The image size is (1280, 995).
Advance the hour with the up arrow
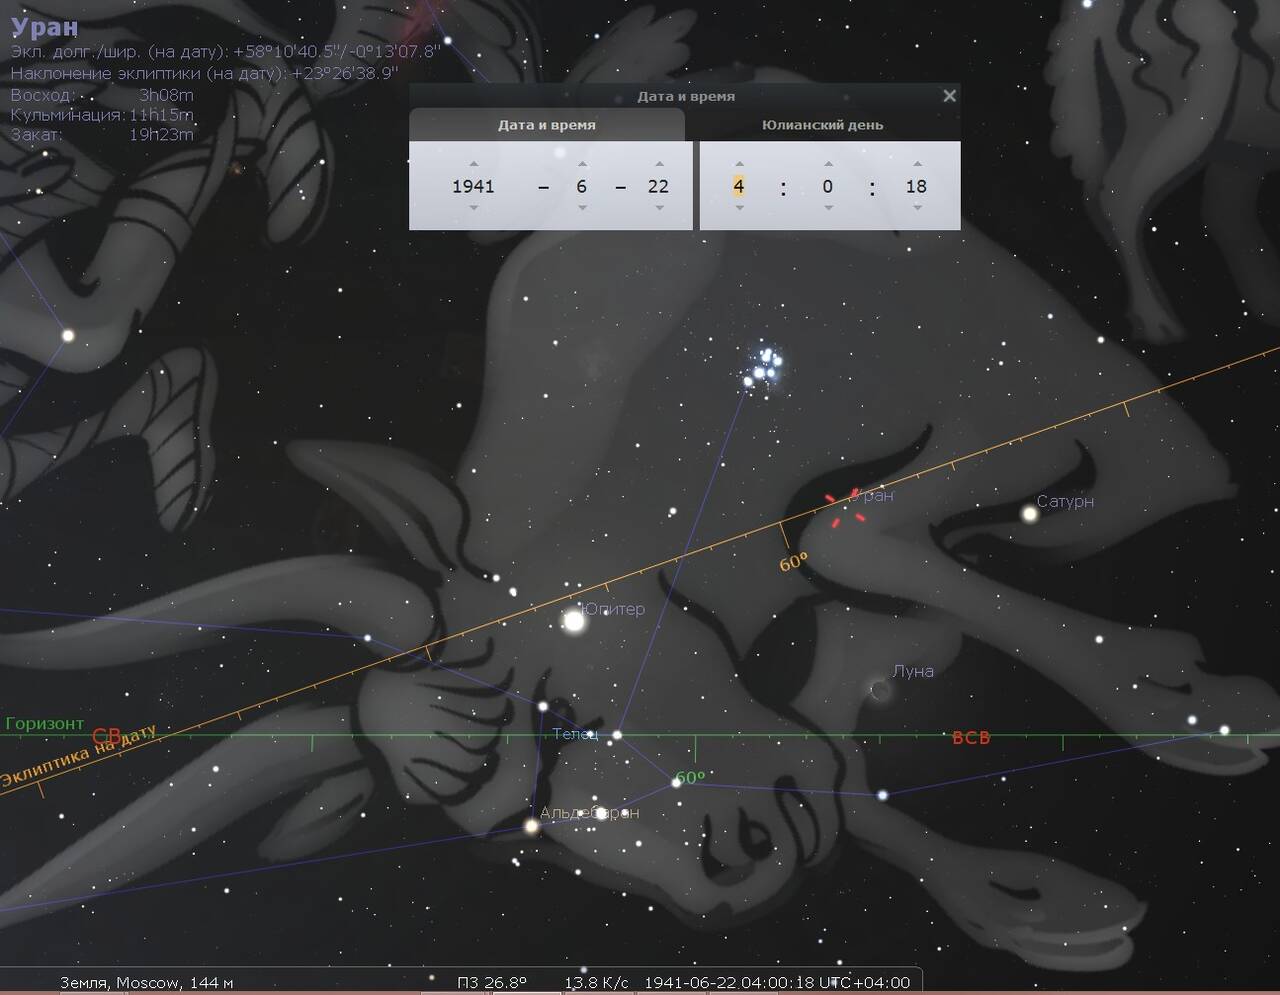pos(739,164)
